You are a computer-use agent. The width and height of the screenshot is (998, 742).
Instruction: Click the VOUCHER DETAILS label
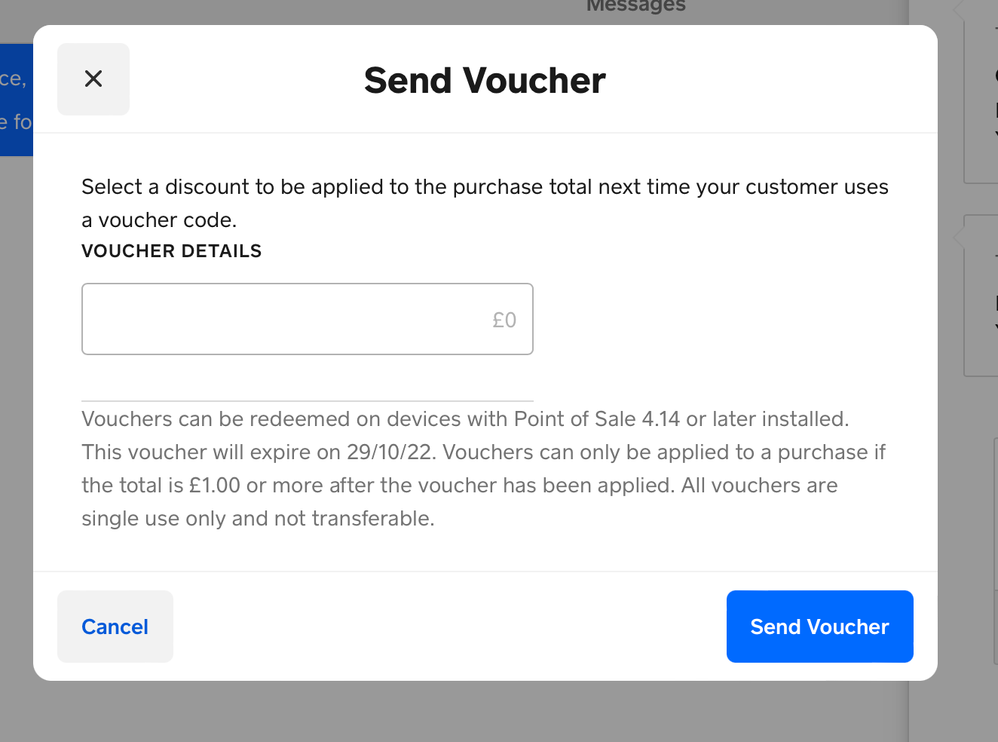[x=171, y=251]
